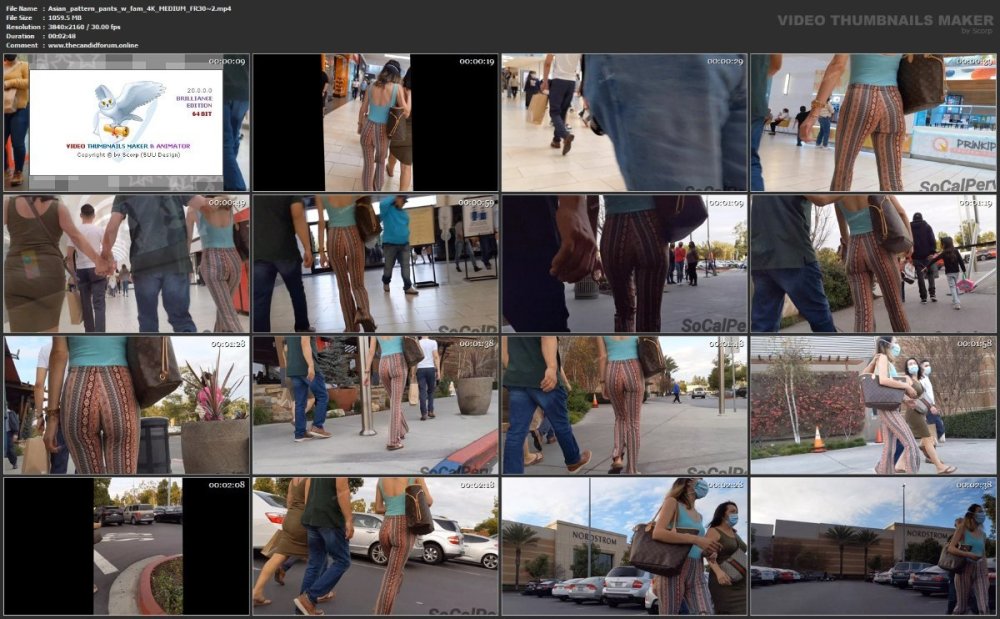Click the resolution value 3840x2160 / 30.00 fps
Screen dimensions: 1000x619
point(84,27)
